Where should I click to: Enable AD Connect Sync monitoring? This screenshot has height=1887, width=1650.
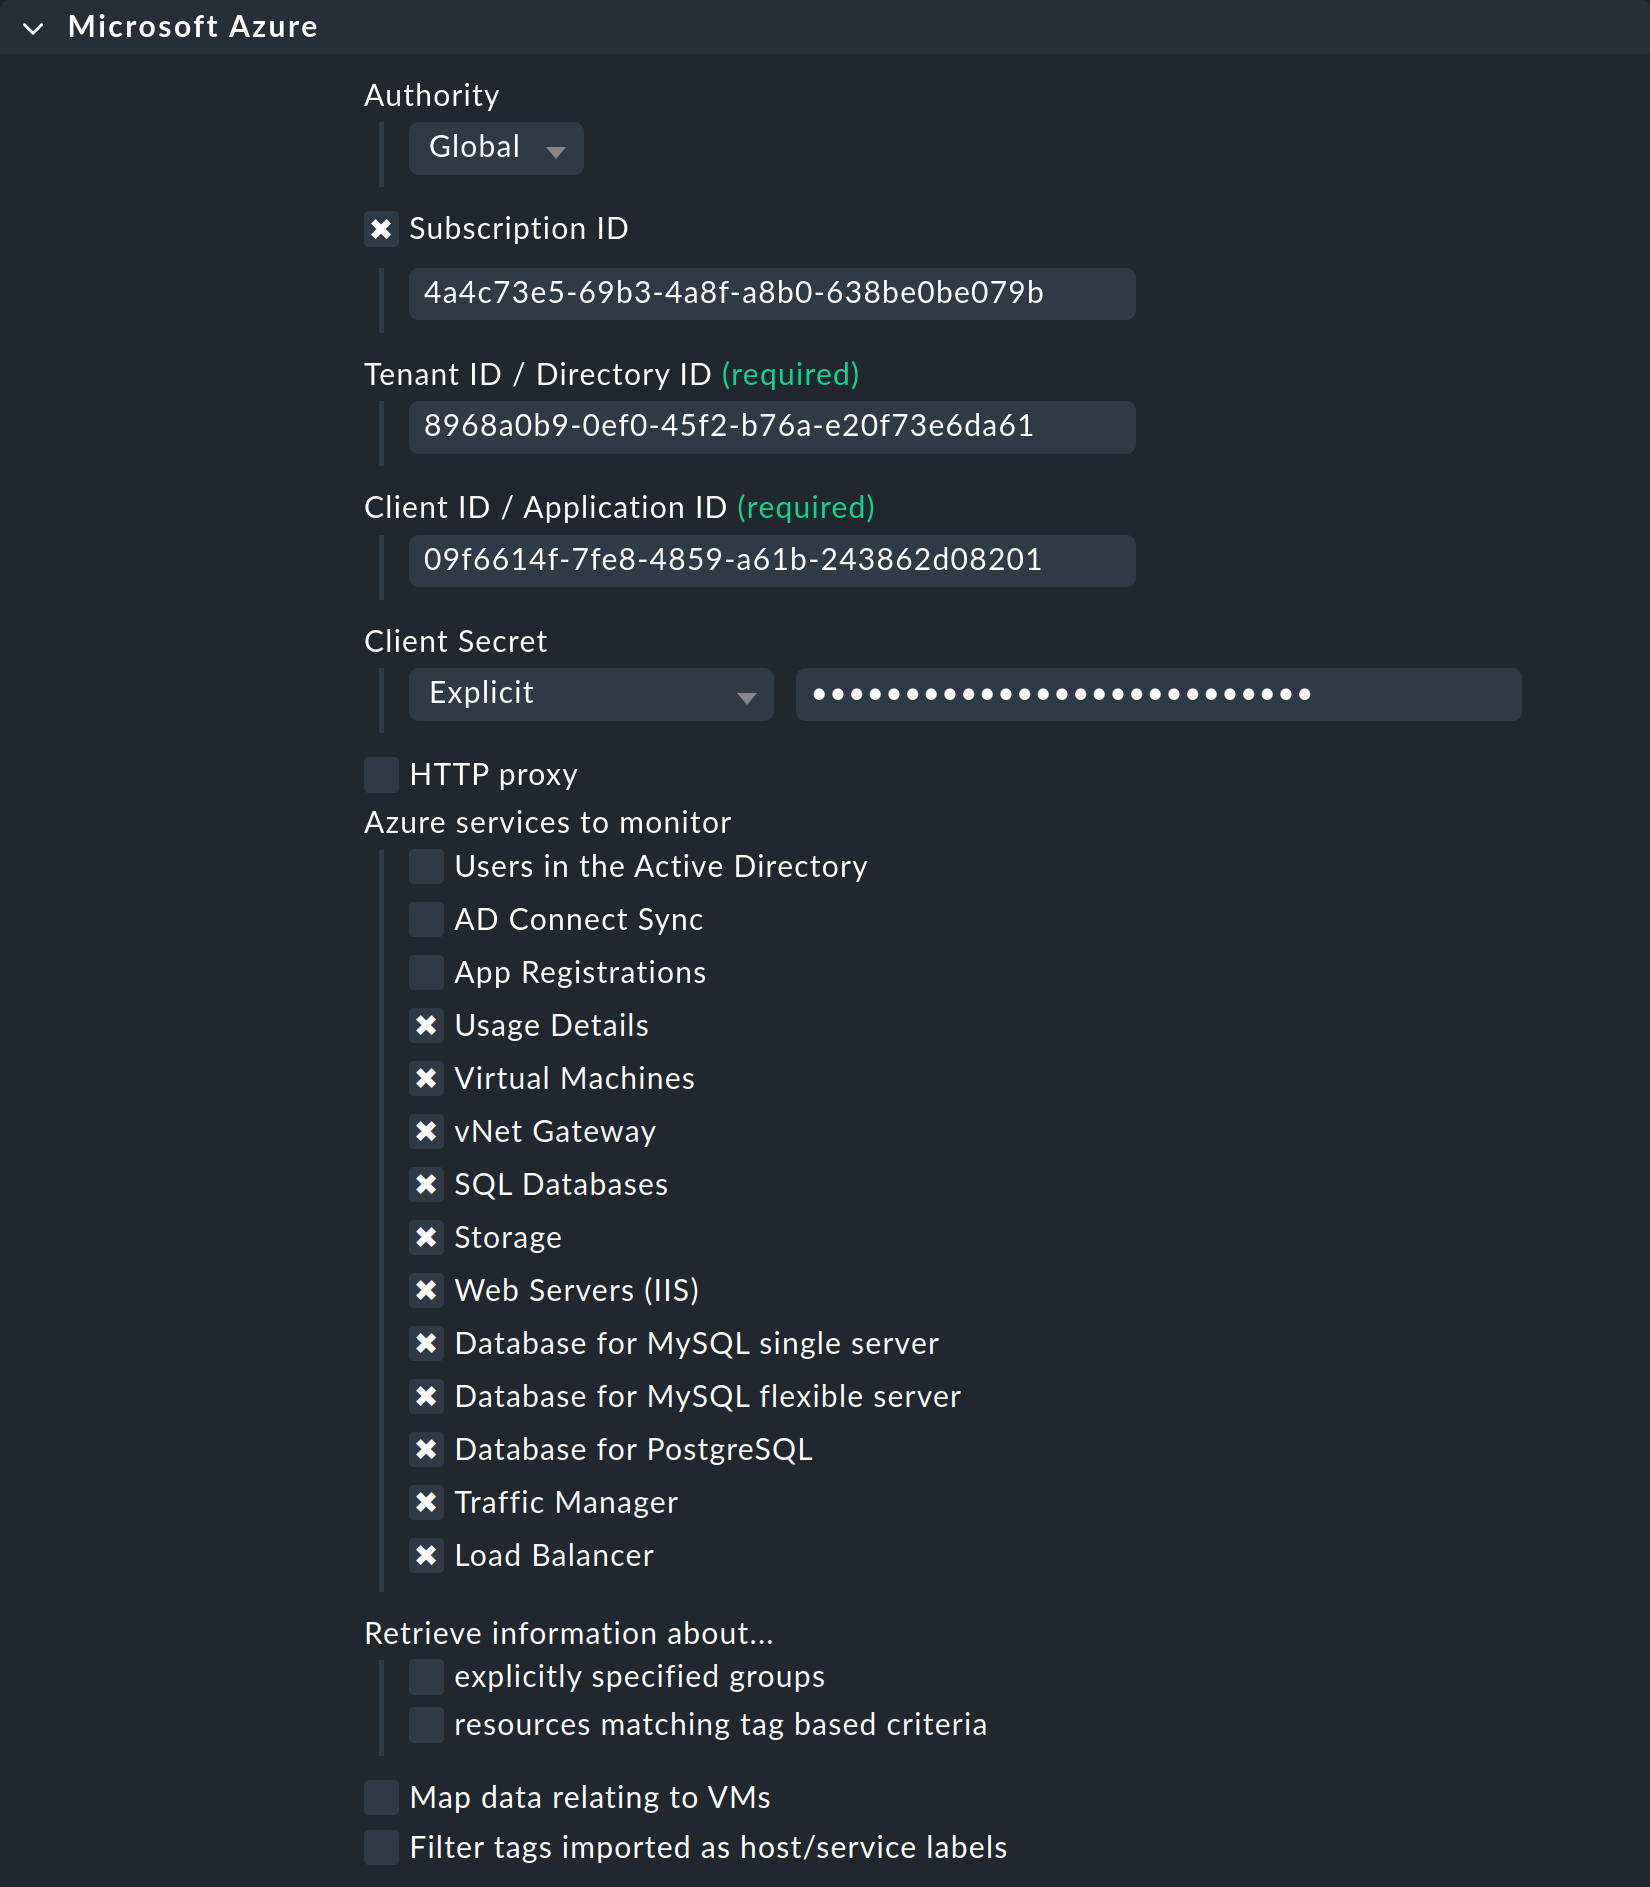point(425,919)
